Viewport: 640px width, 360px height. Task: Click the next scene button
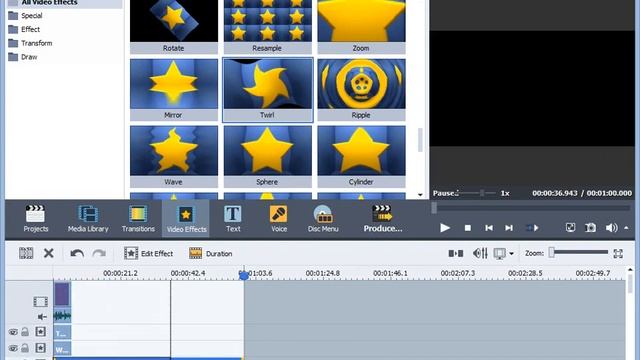click(532, 228)
